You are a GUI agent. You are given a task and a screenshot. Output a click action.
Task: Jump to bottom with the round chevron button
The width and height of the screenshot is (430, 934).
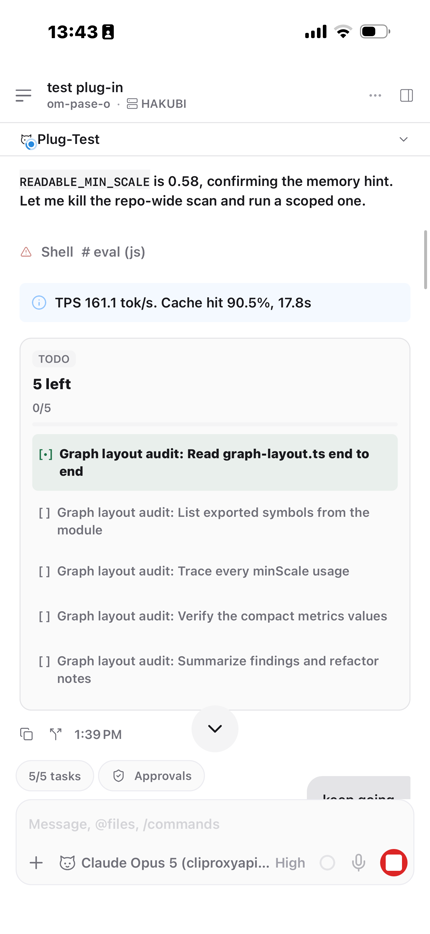coord(215,728)
